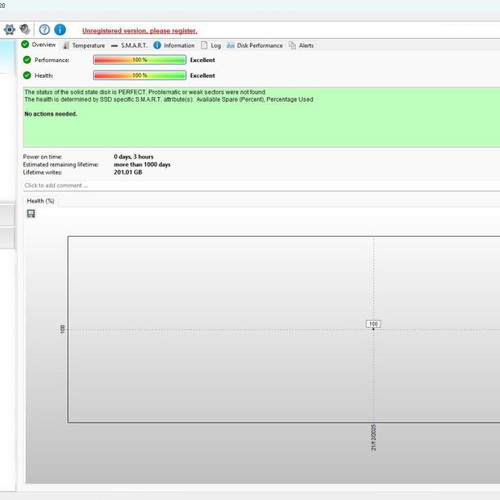Image resolution: width=500 pixels, height=500 pixels.
Task: Open settings via the gear icon
Action: pos(9,30)
